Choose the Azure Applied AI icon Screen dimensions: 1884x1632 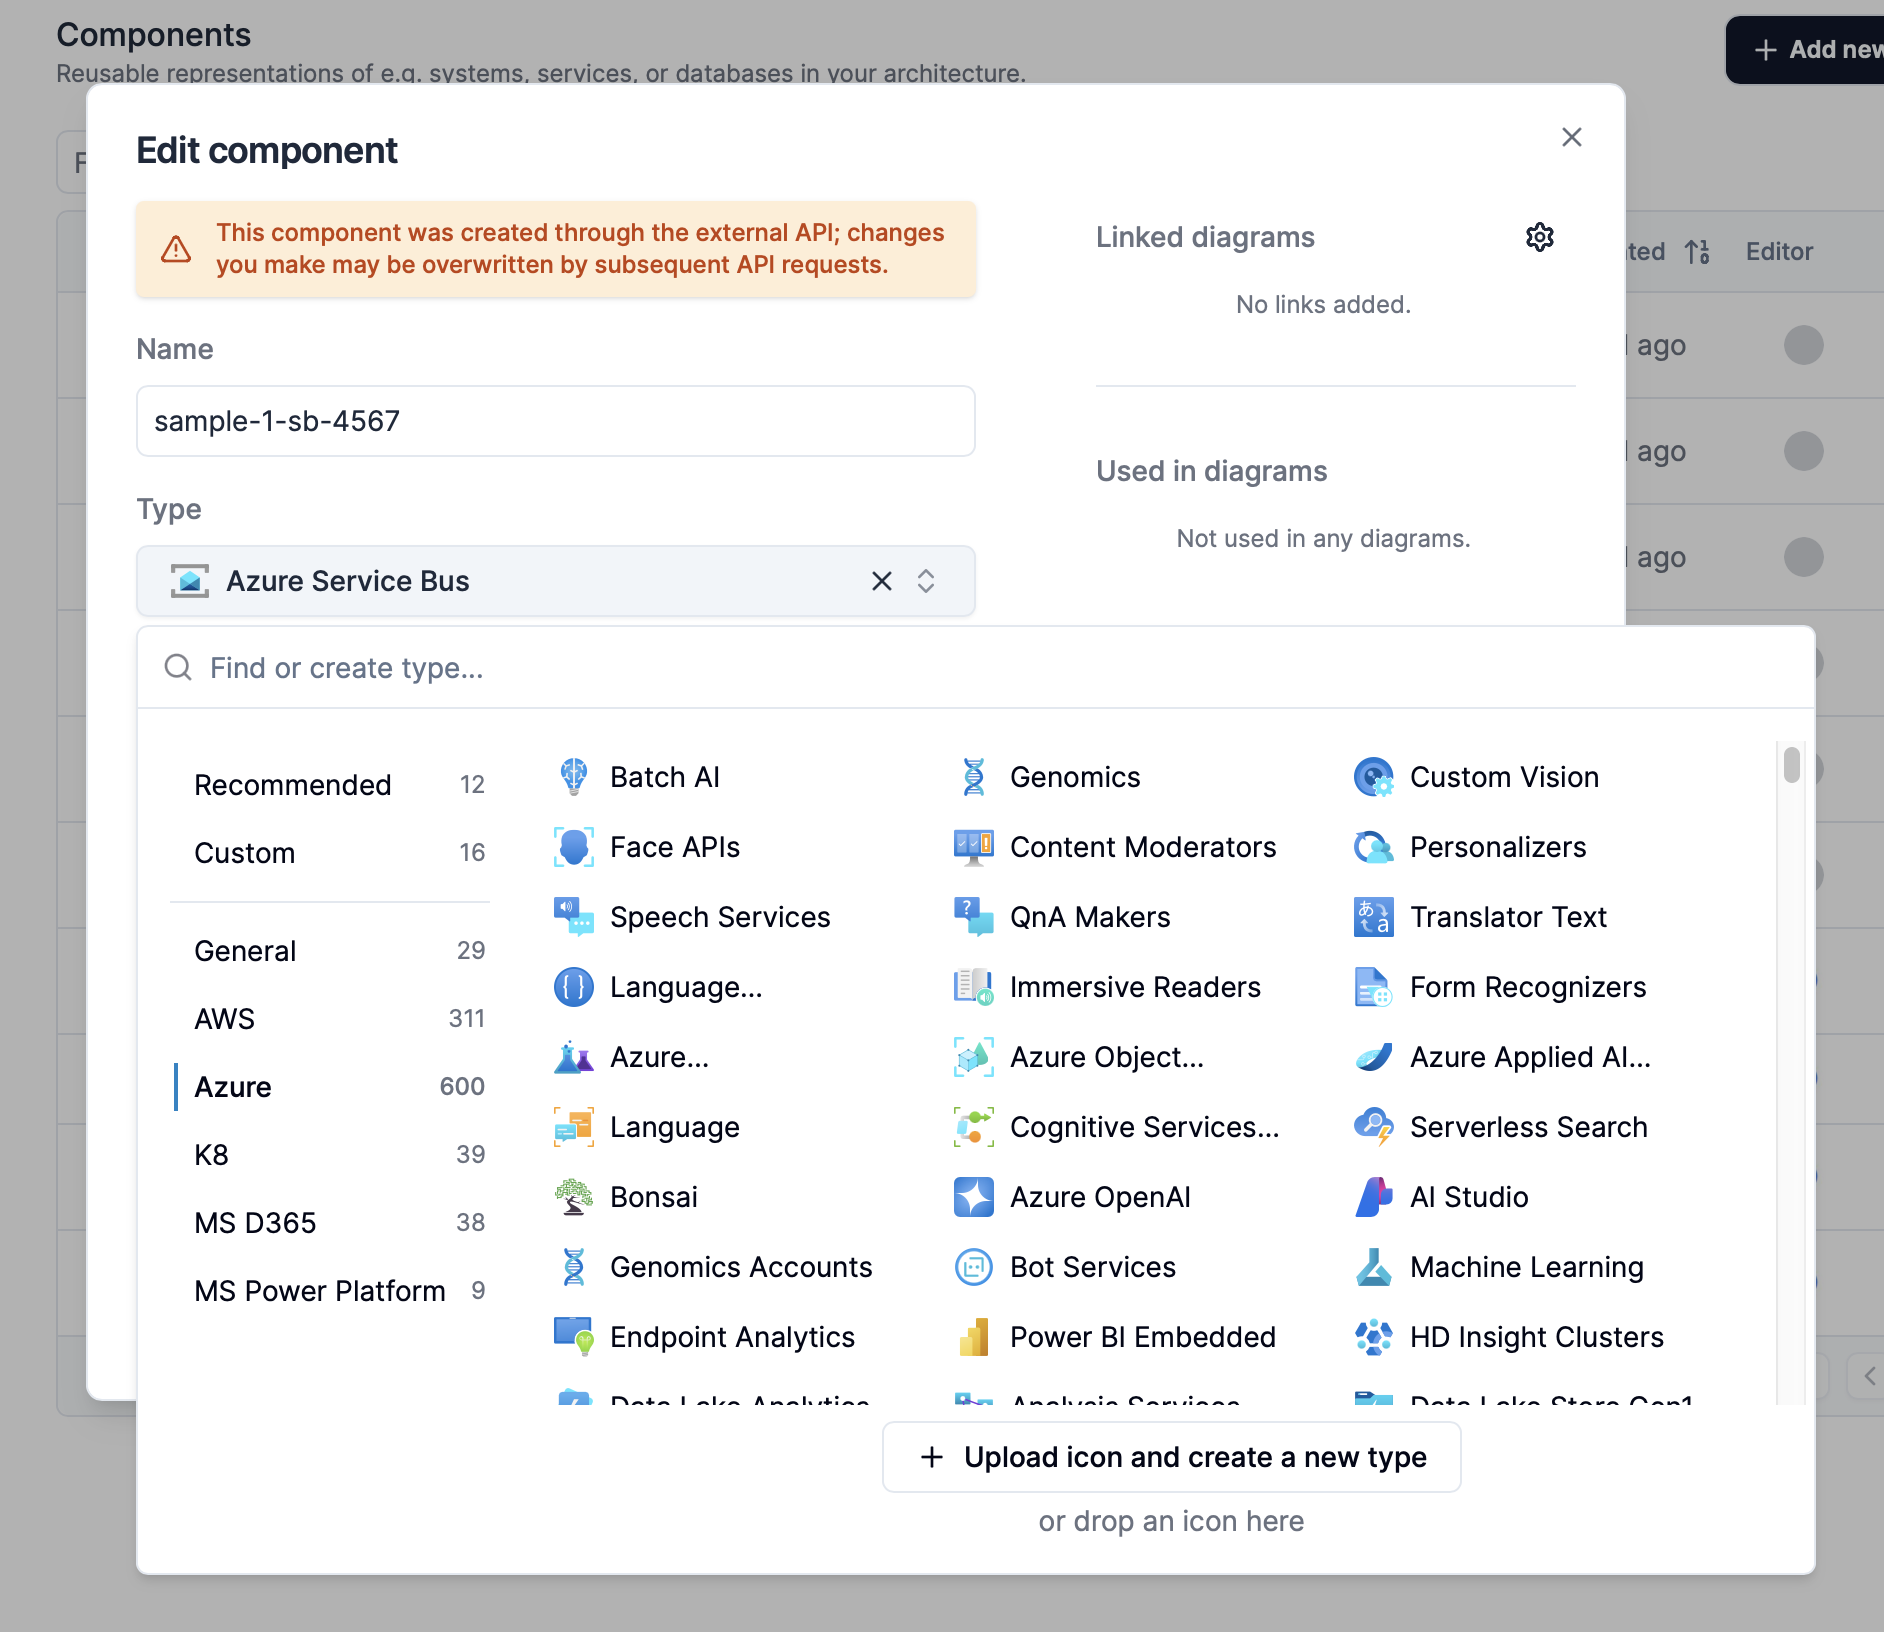[x=1374, y=1057]
